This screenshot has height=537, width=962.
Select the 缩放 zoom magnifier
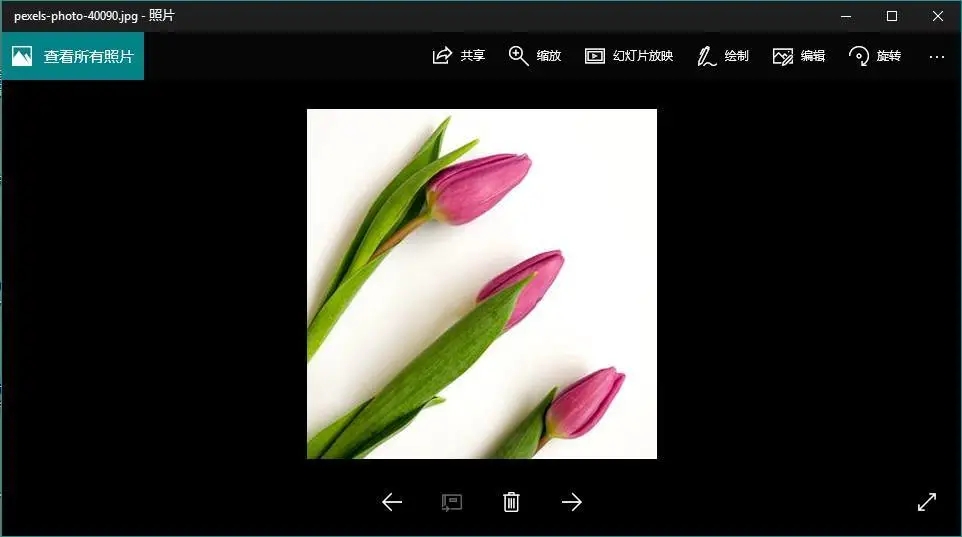point(518,56)
